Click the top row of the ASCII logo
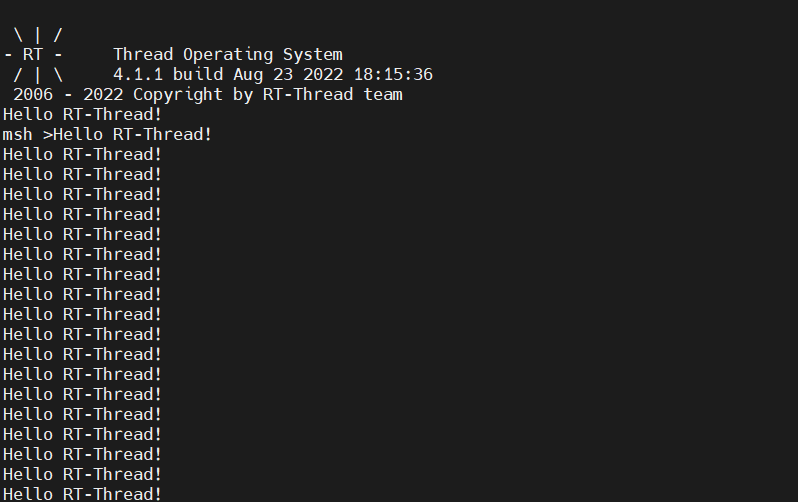The image size is (798, 502). tap(37, 35)
